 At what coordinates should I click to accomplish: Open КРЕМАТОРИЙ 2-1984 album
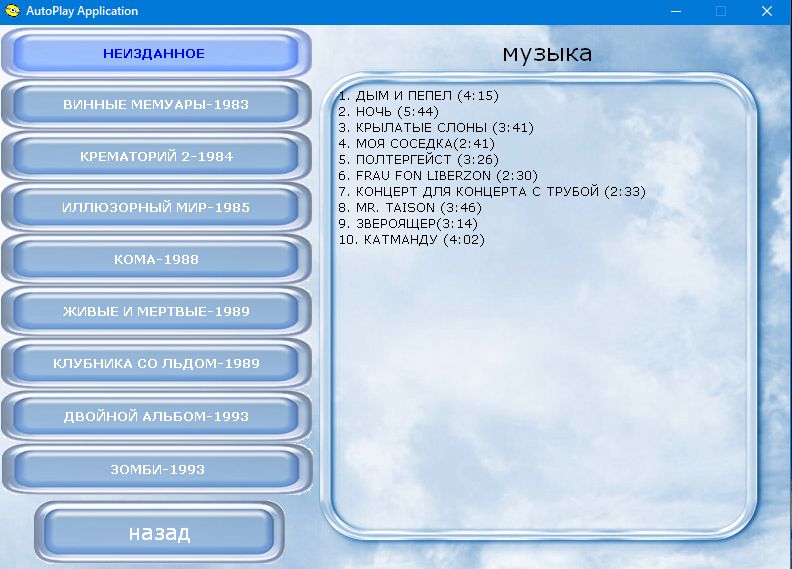click(156, 156)
